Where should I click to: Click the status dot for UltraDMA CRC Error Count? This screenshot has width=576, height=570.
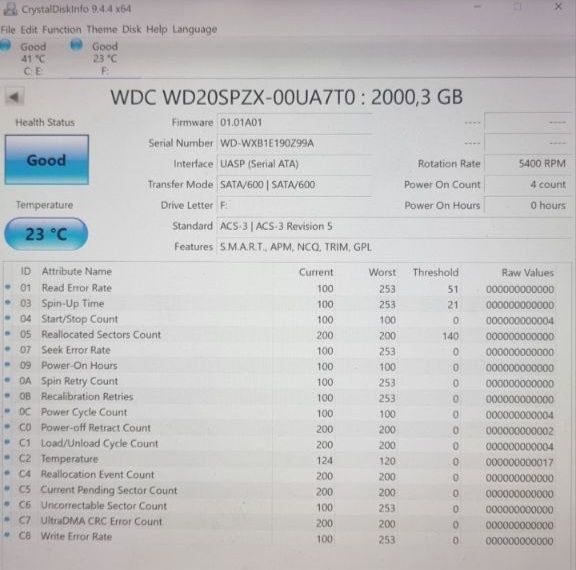point(7,520)
